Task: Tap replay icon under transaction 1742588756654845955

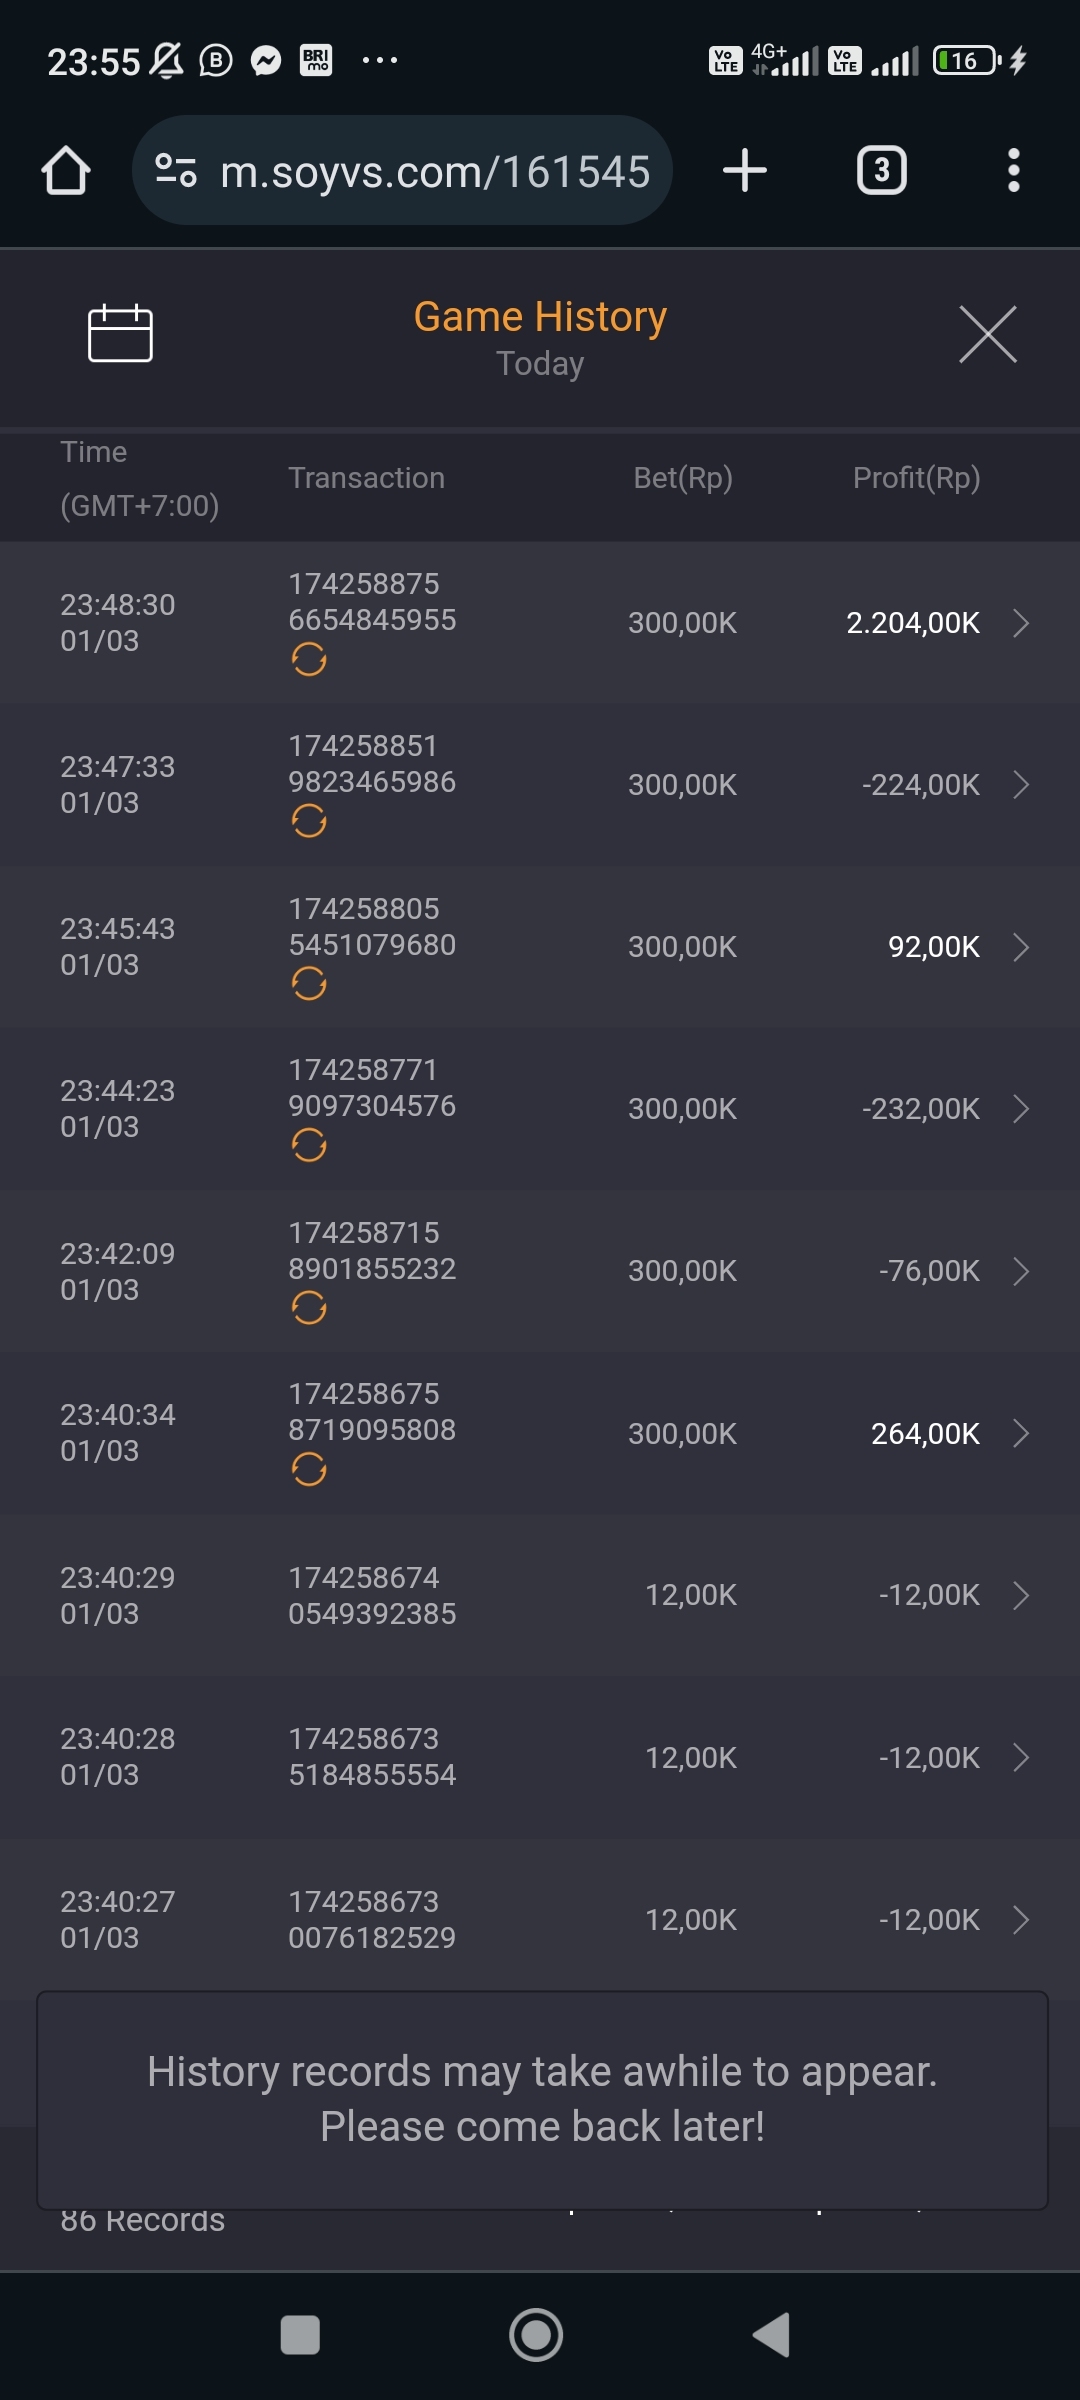Action: [x=309, y=660]
